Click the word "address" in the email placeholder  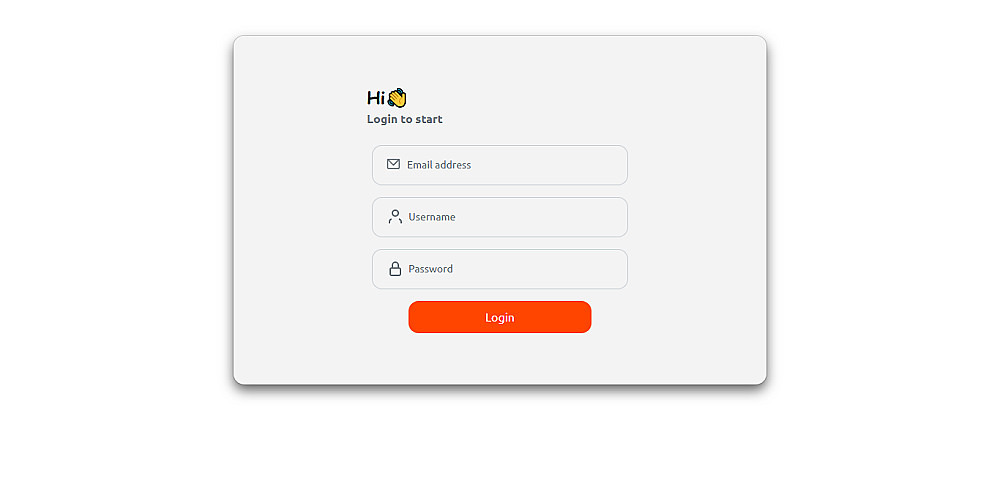453,164
